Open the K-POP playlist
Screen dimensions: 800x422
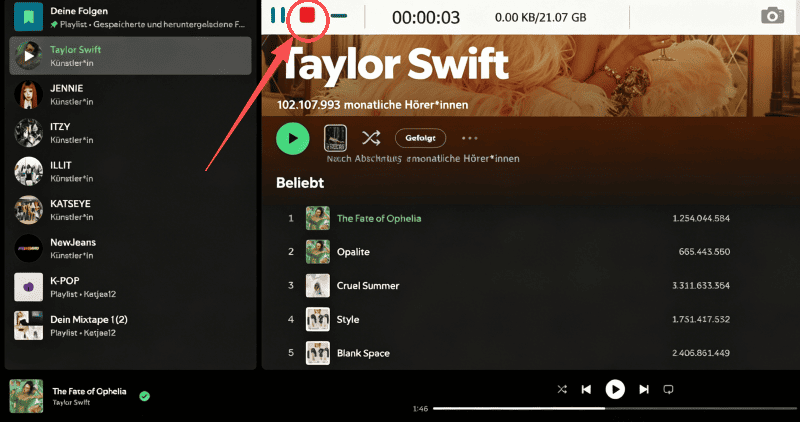pyautogui.click(x=130, y=287)
